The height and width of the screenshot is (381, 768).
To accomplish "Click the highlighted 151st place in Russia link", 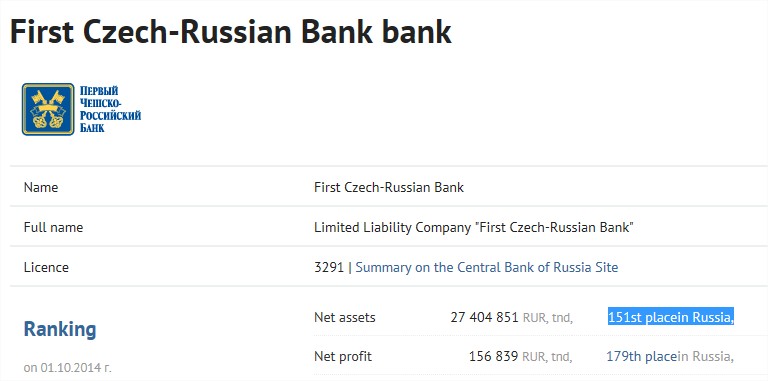I will (671, 317).
